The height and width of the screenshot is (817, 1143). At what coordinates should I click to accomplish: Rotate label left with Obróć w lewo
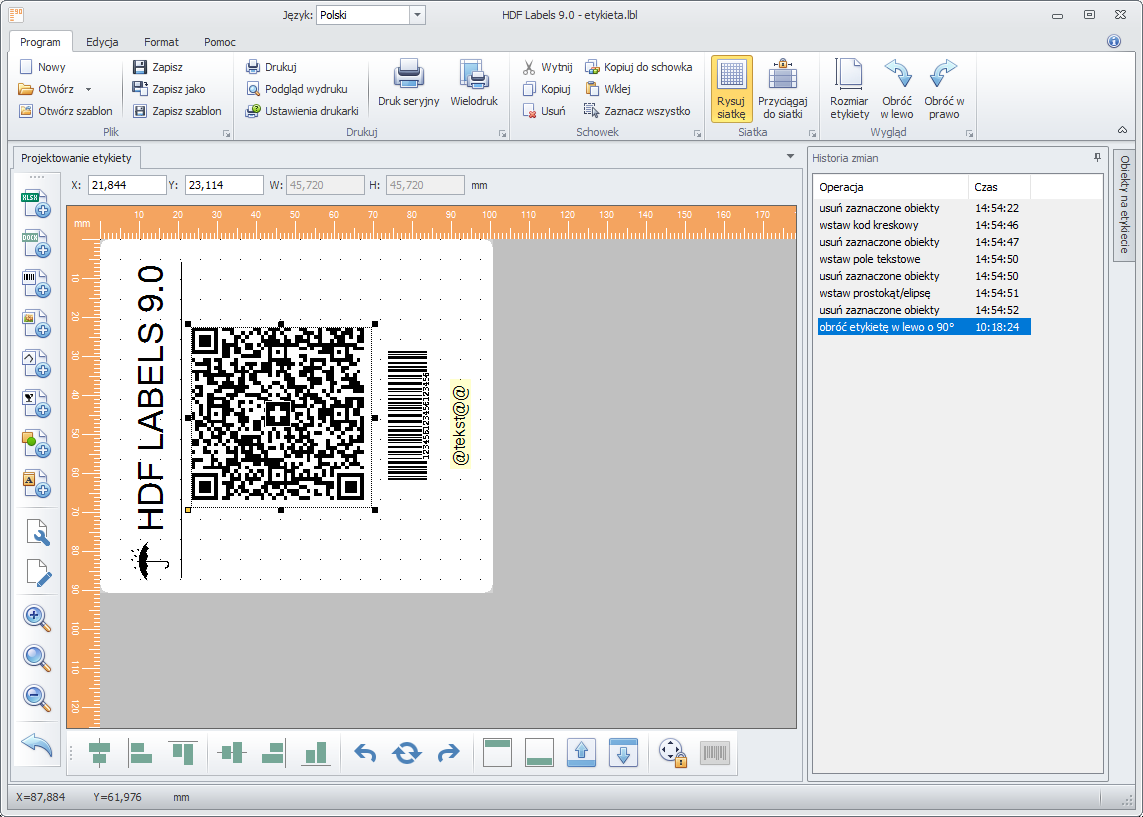(897, 89)
